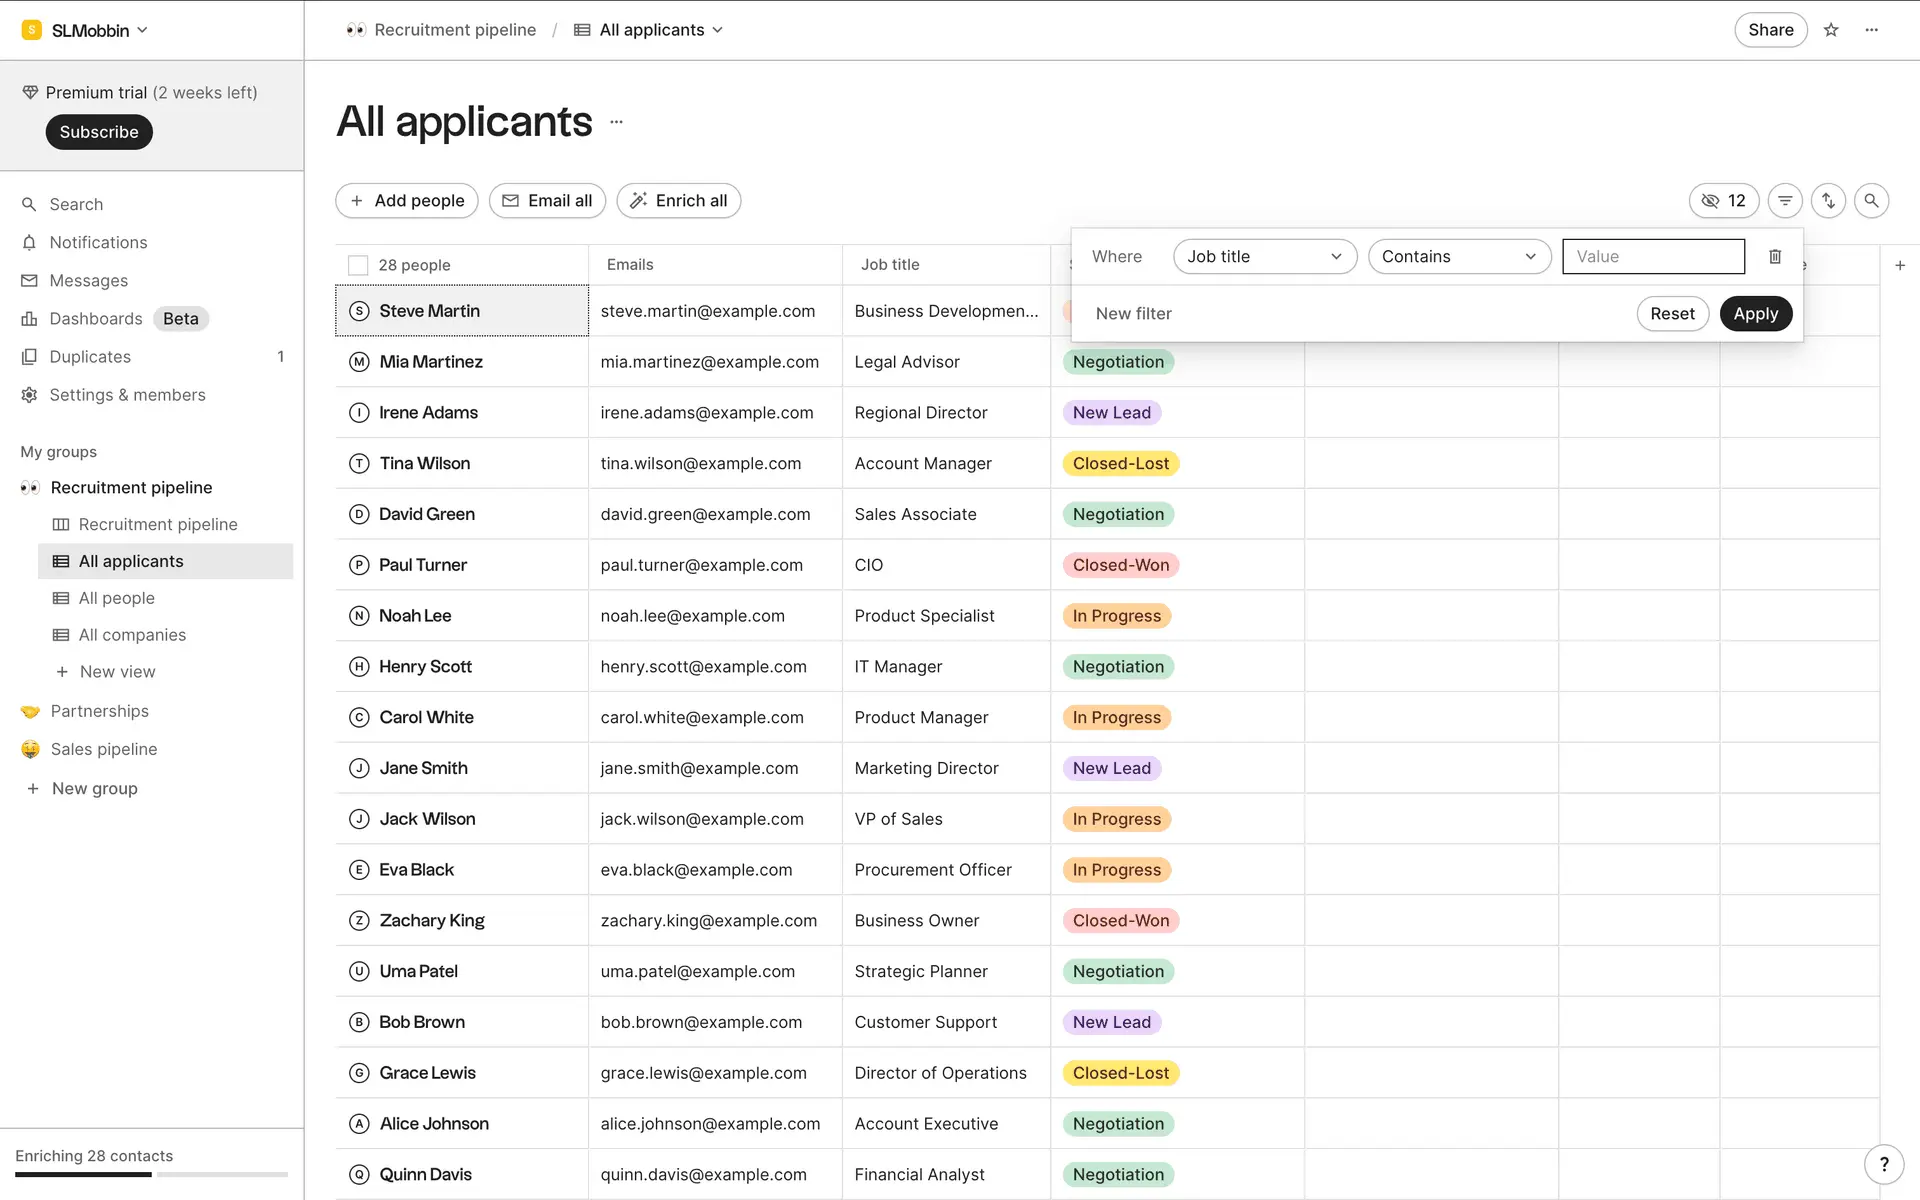Expand the Job title field dropdown

(x=1264, y=257)
